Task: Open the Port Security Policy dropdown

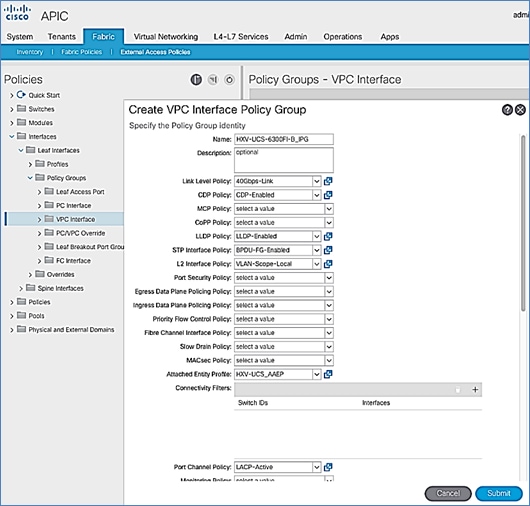Action: click(329, 278)
